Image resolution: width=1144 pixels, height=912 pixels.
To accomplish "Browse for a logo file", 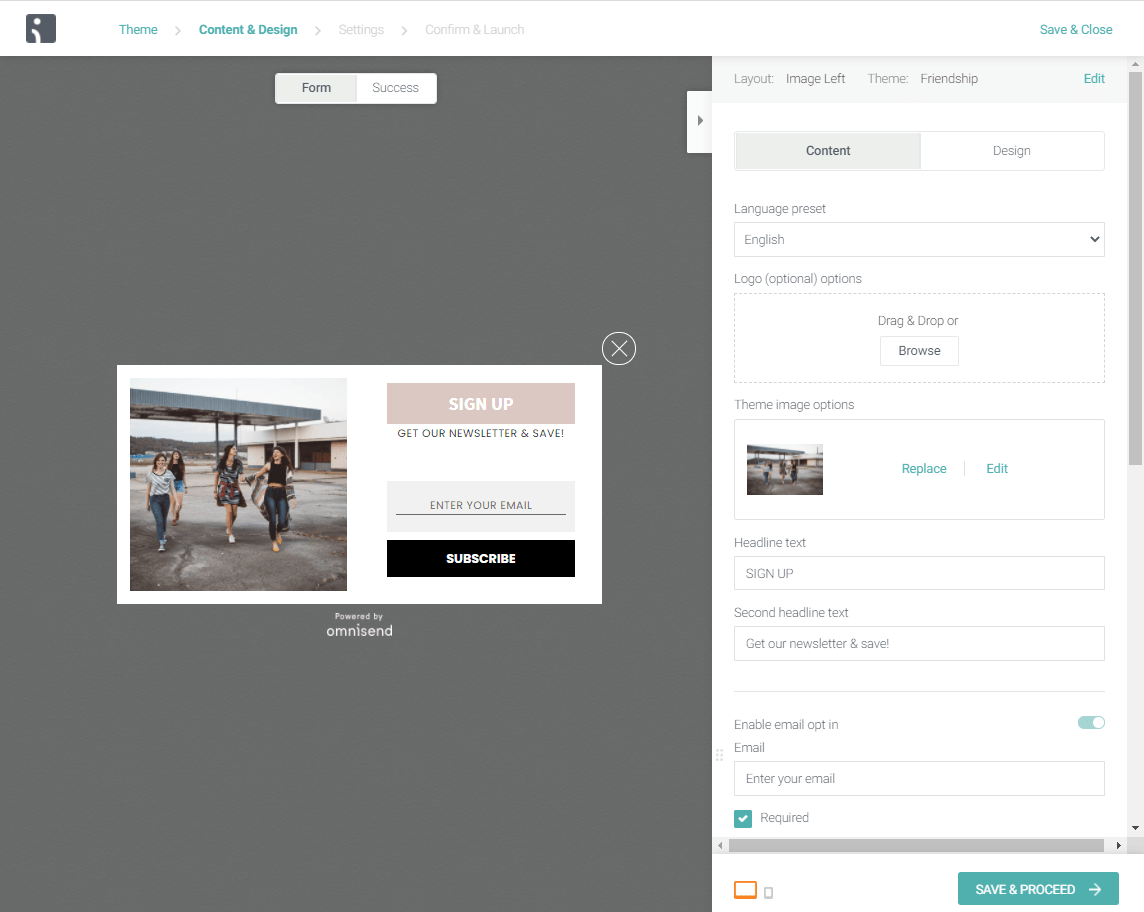I will click(x=919, y=351).
